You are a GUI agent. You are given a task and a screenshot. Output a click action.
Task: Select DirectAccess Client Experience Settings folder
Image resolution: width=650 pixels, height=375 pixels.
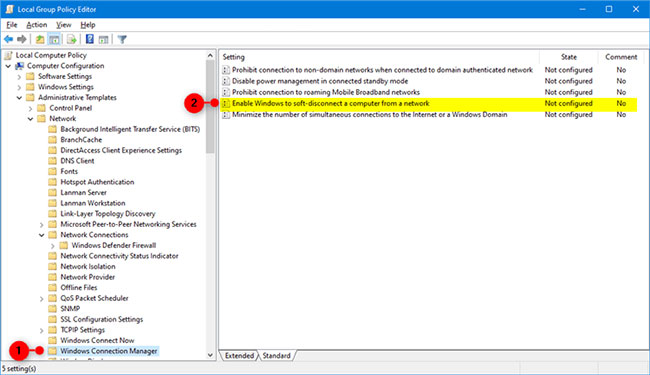(x=121, y=150)
